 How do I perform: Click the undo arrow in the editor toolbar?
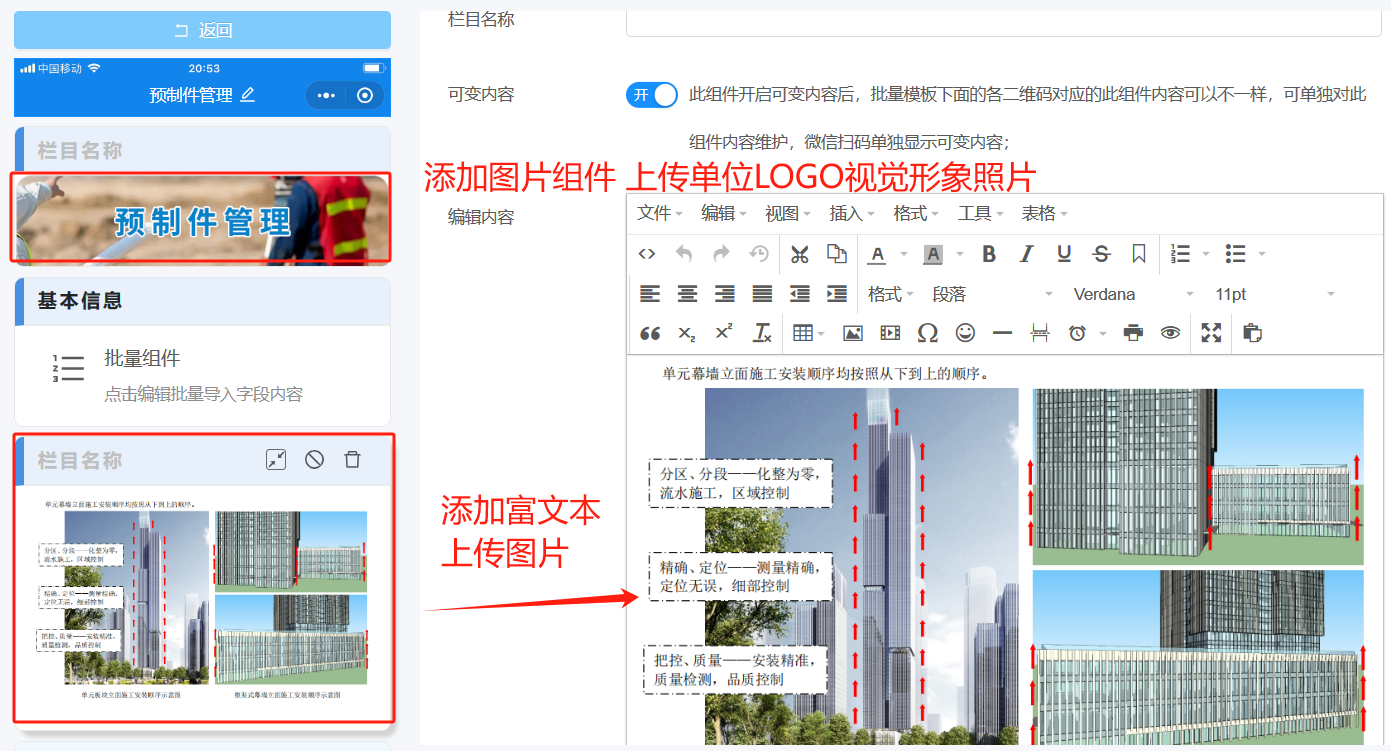point(685,254)
